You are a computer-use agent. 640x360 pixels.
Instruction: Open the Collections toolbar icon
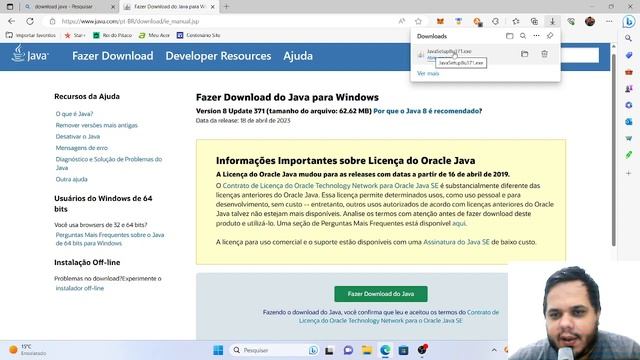coord(534,21)
